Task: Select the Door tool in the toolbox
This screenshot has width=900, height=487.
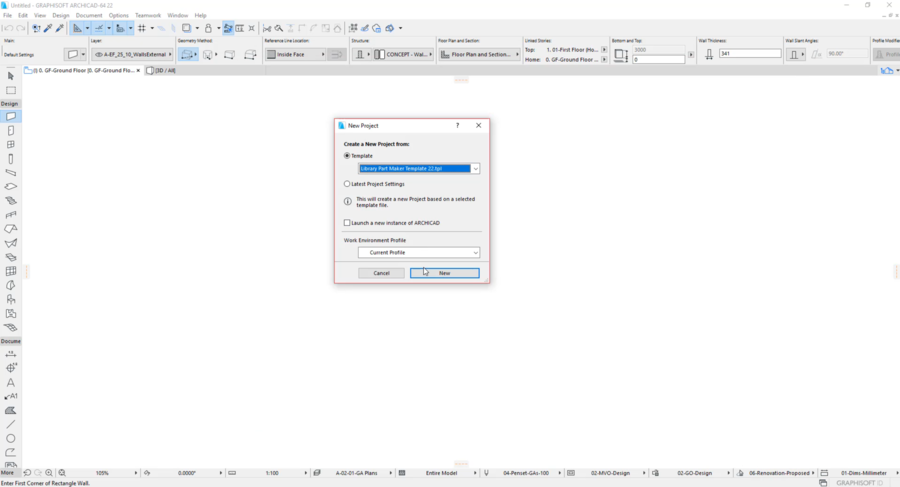Action: pyautogui.click(x=10, y=131)
